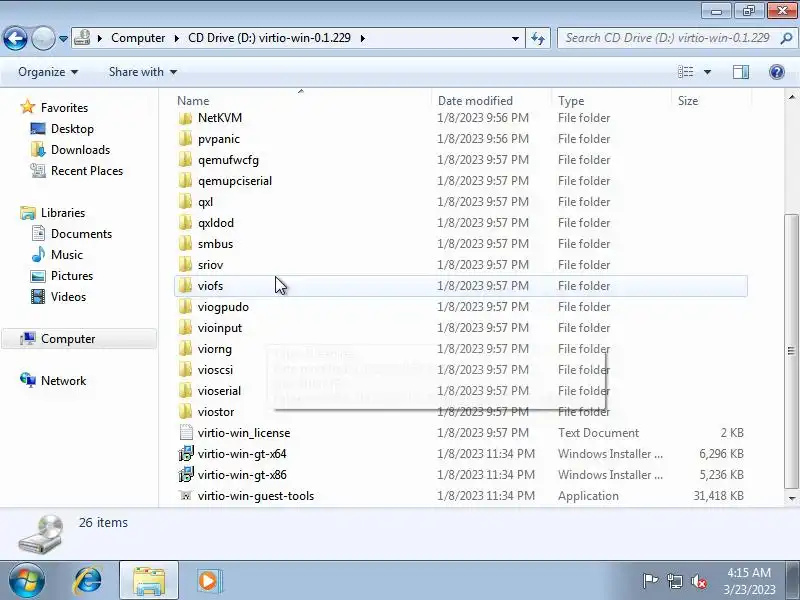This screenshot has width=800, height=600.
Task: Select the vioscsi folder icon
Action: [x=186, y=370]
